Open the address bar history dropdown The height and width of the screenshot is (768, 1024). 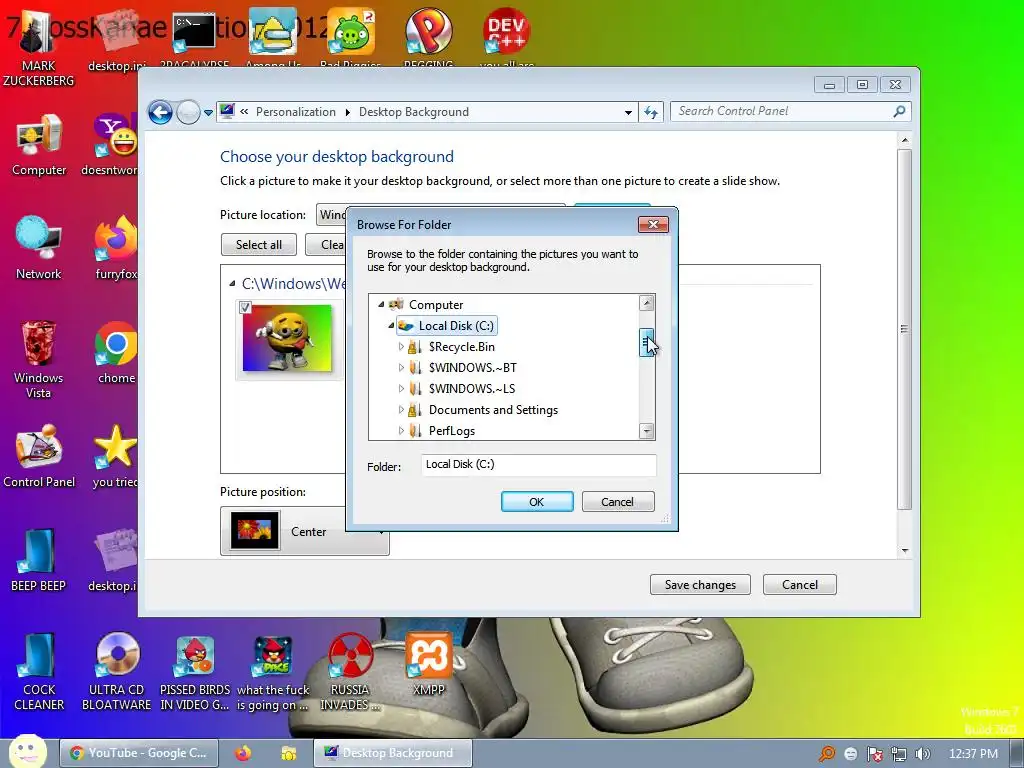pyautogui.click(x=628, y=112)
